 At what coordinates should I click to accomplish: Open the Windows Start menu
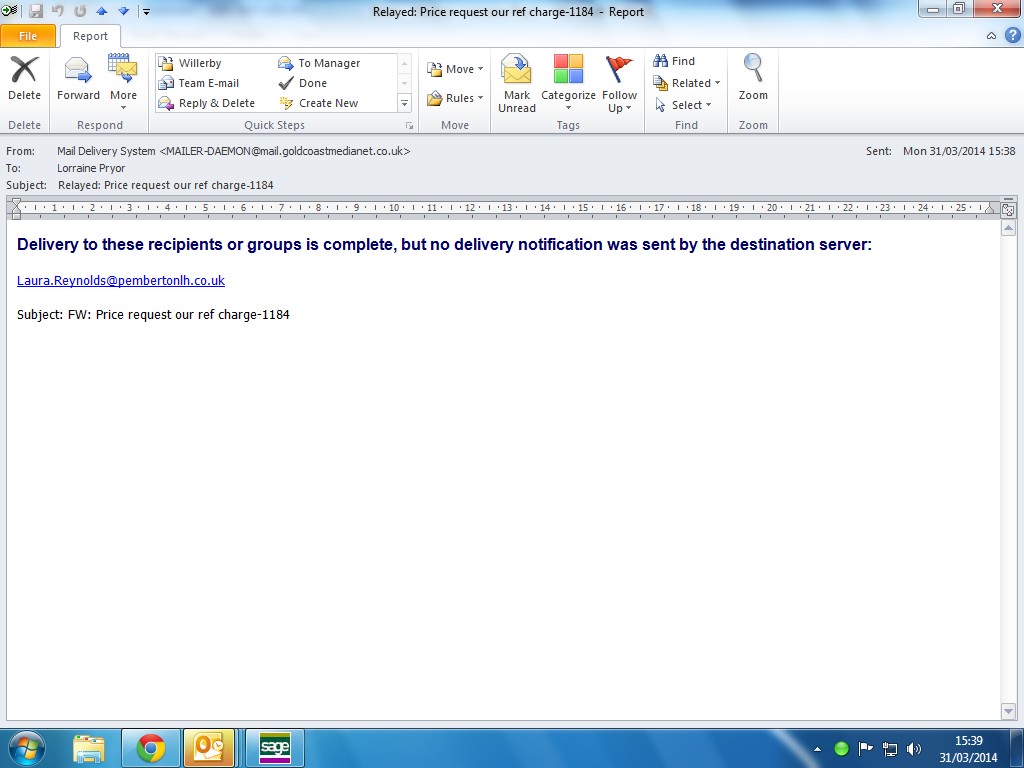click(x=27, y=748)
